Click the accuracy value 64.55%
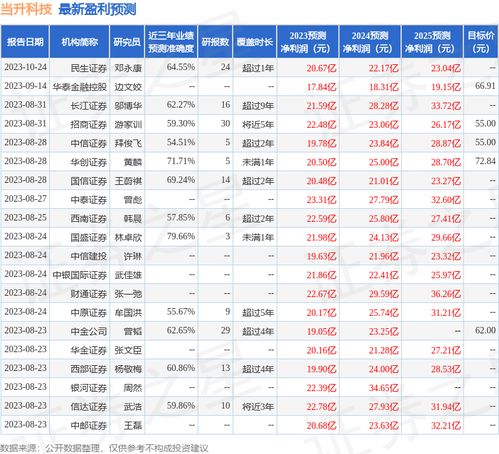 click(181, 67)
